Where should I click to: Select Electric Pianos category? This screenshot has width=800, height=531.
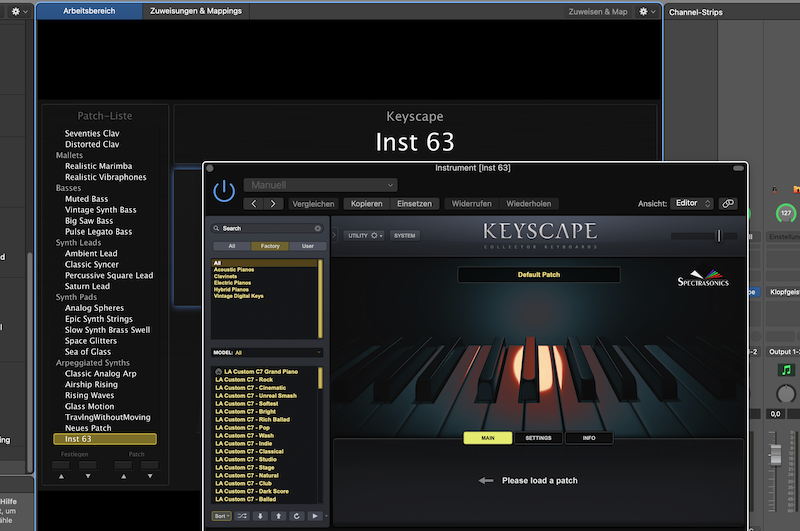(232, 283)
